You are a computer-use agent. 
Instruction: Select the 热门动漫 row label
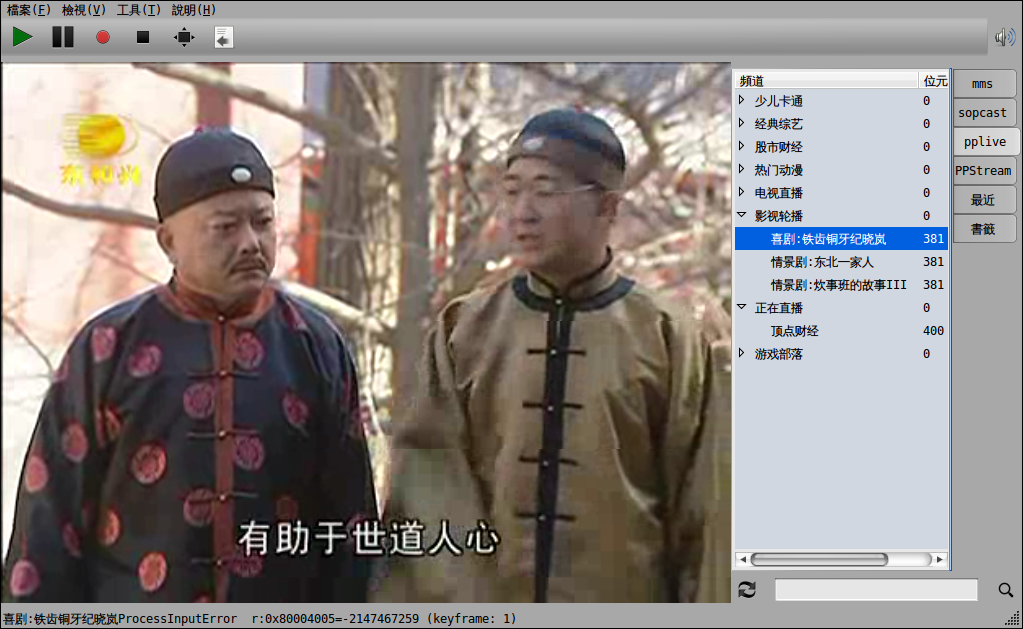coord(778,170)
